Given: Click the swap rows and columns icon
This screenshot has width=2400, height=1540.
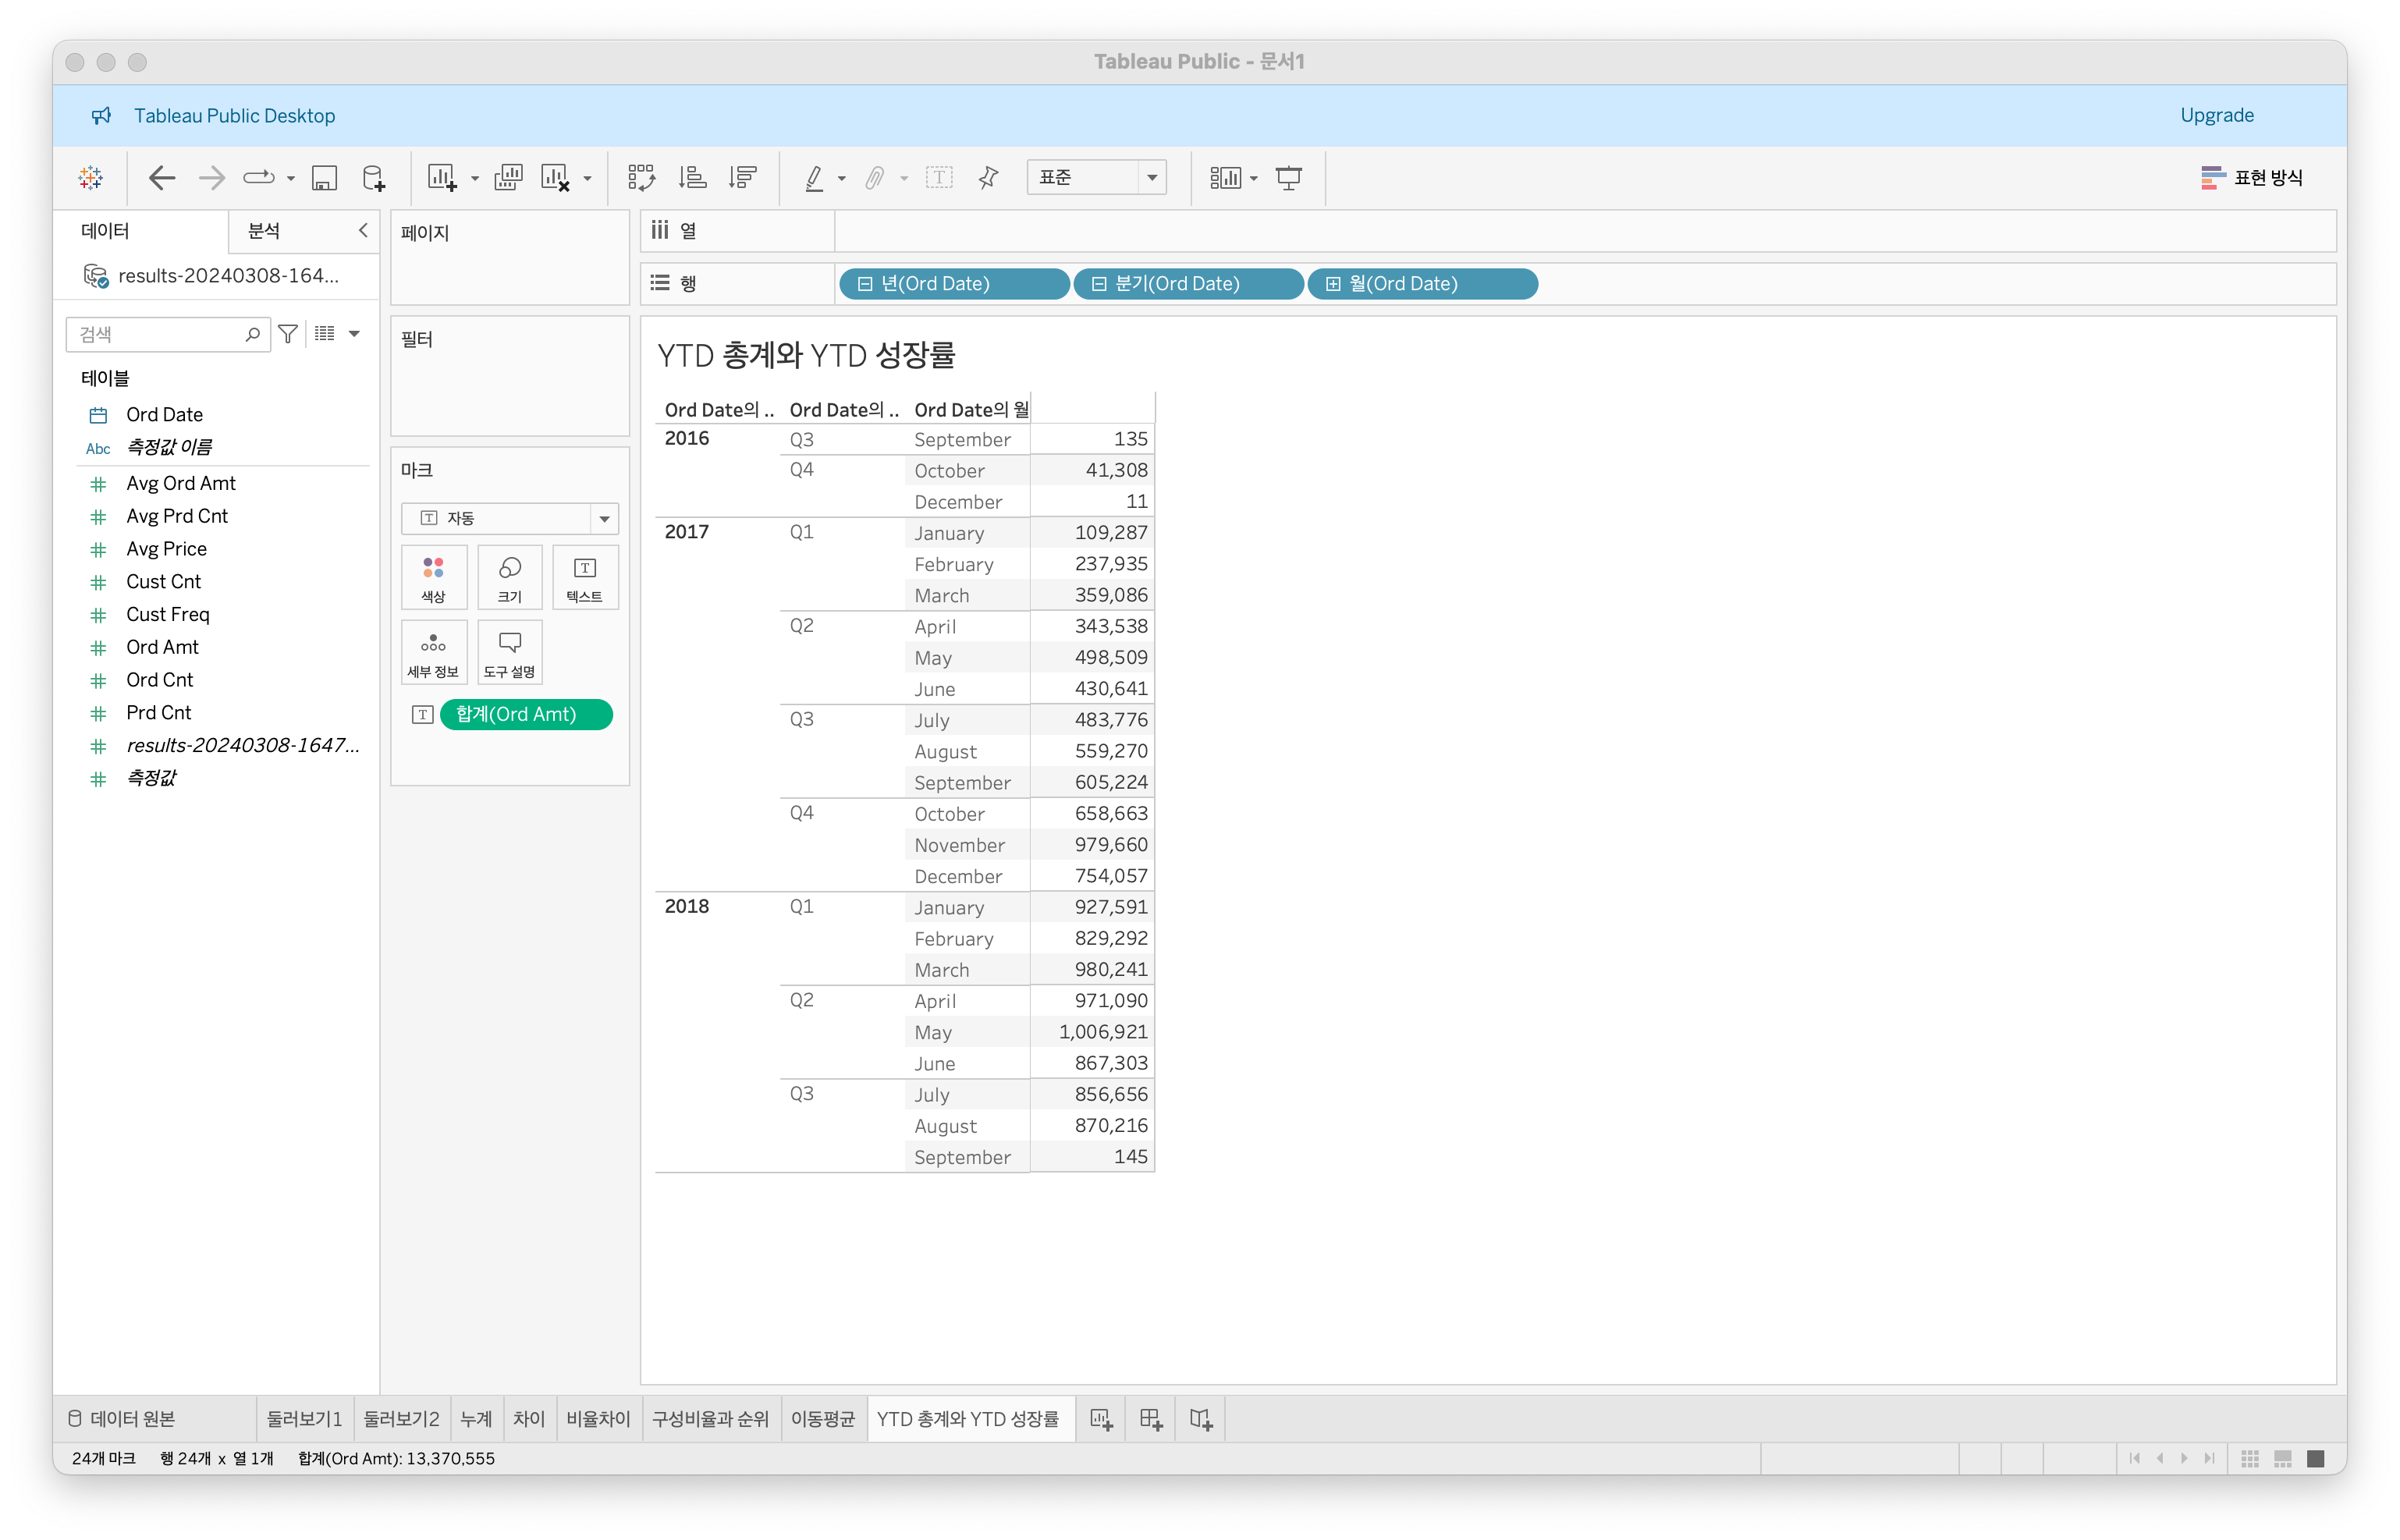Looking at the screenshot, I should coord(641,178).
